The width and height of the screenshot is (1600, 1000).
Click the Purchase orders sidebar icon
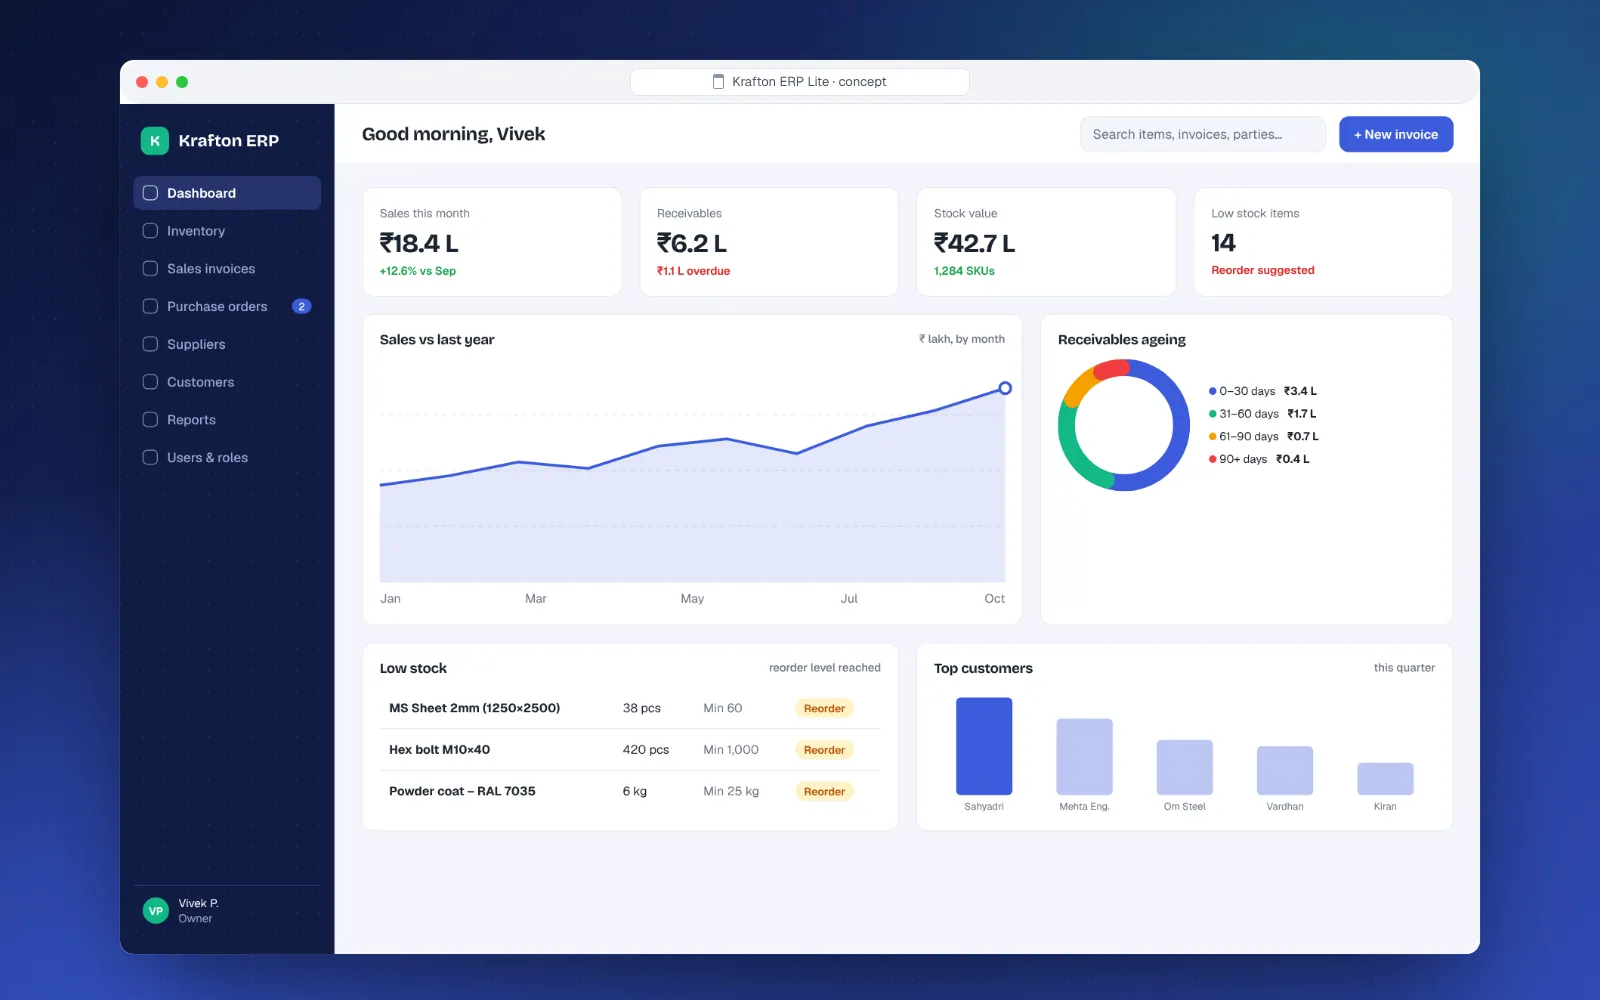[150, 306]
